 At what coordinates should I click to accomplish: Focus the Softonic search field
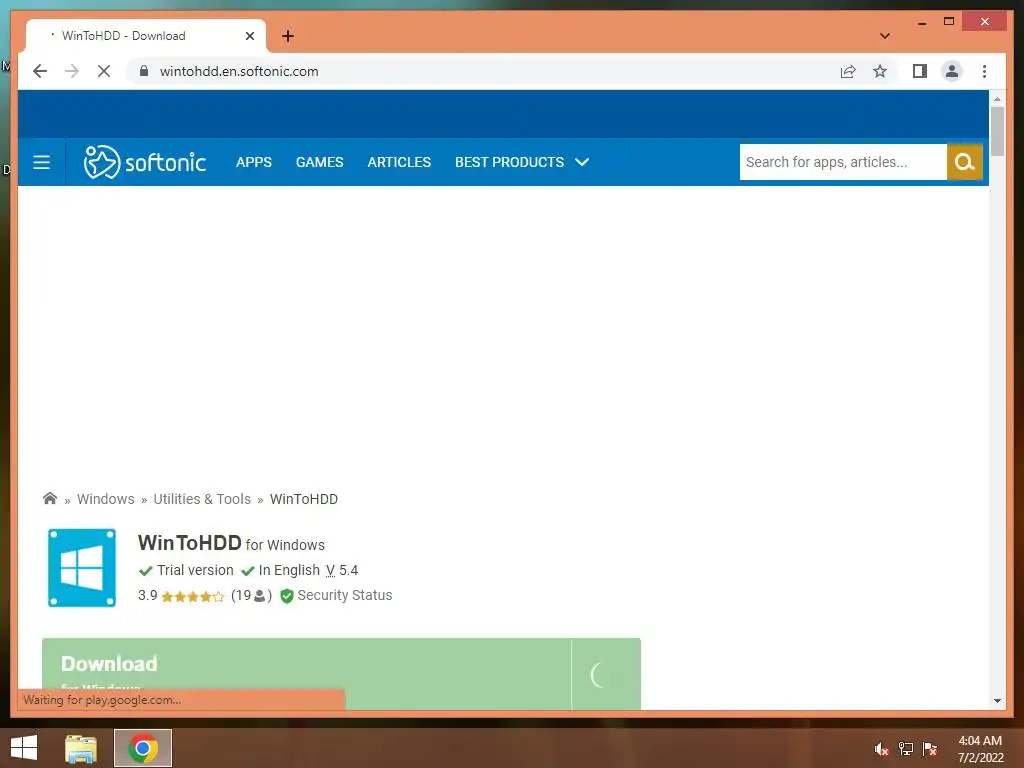click(x=843, y=162)
